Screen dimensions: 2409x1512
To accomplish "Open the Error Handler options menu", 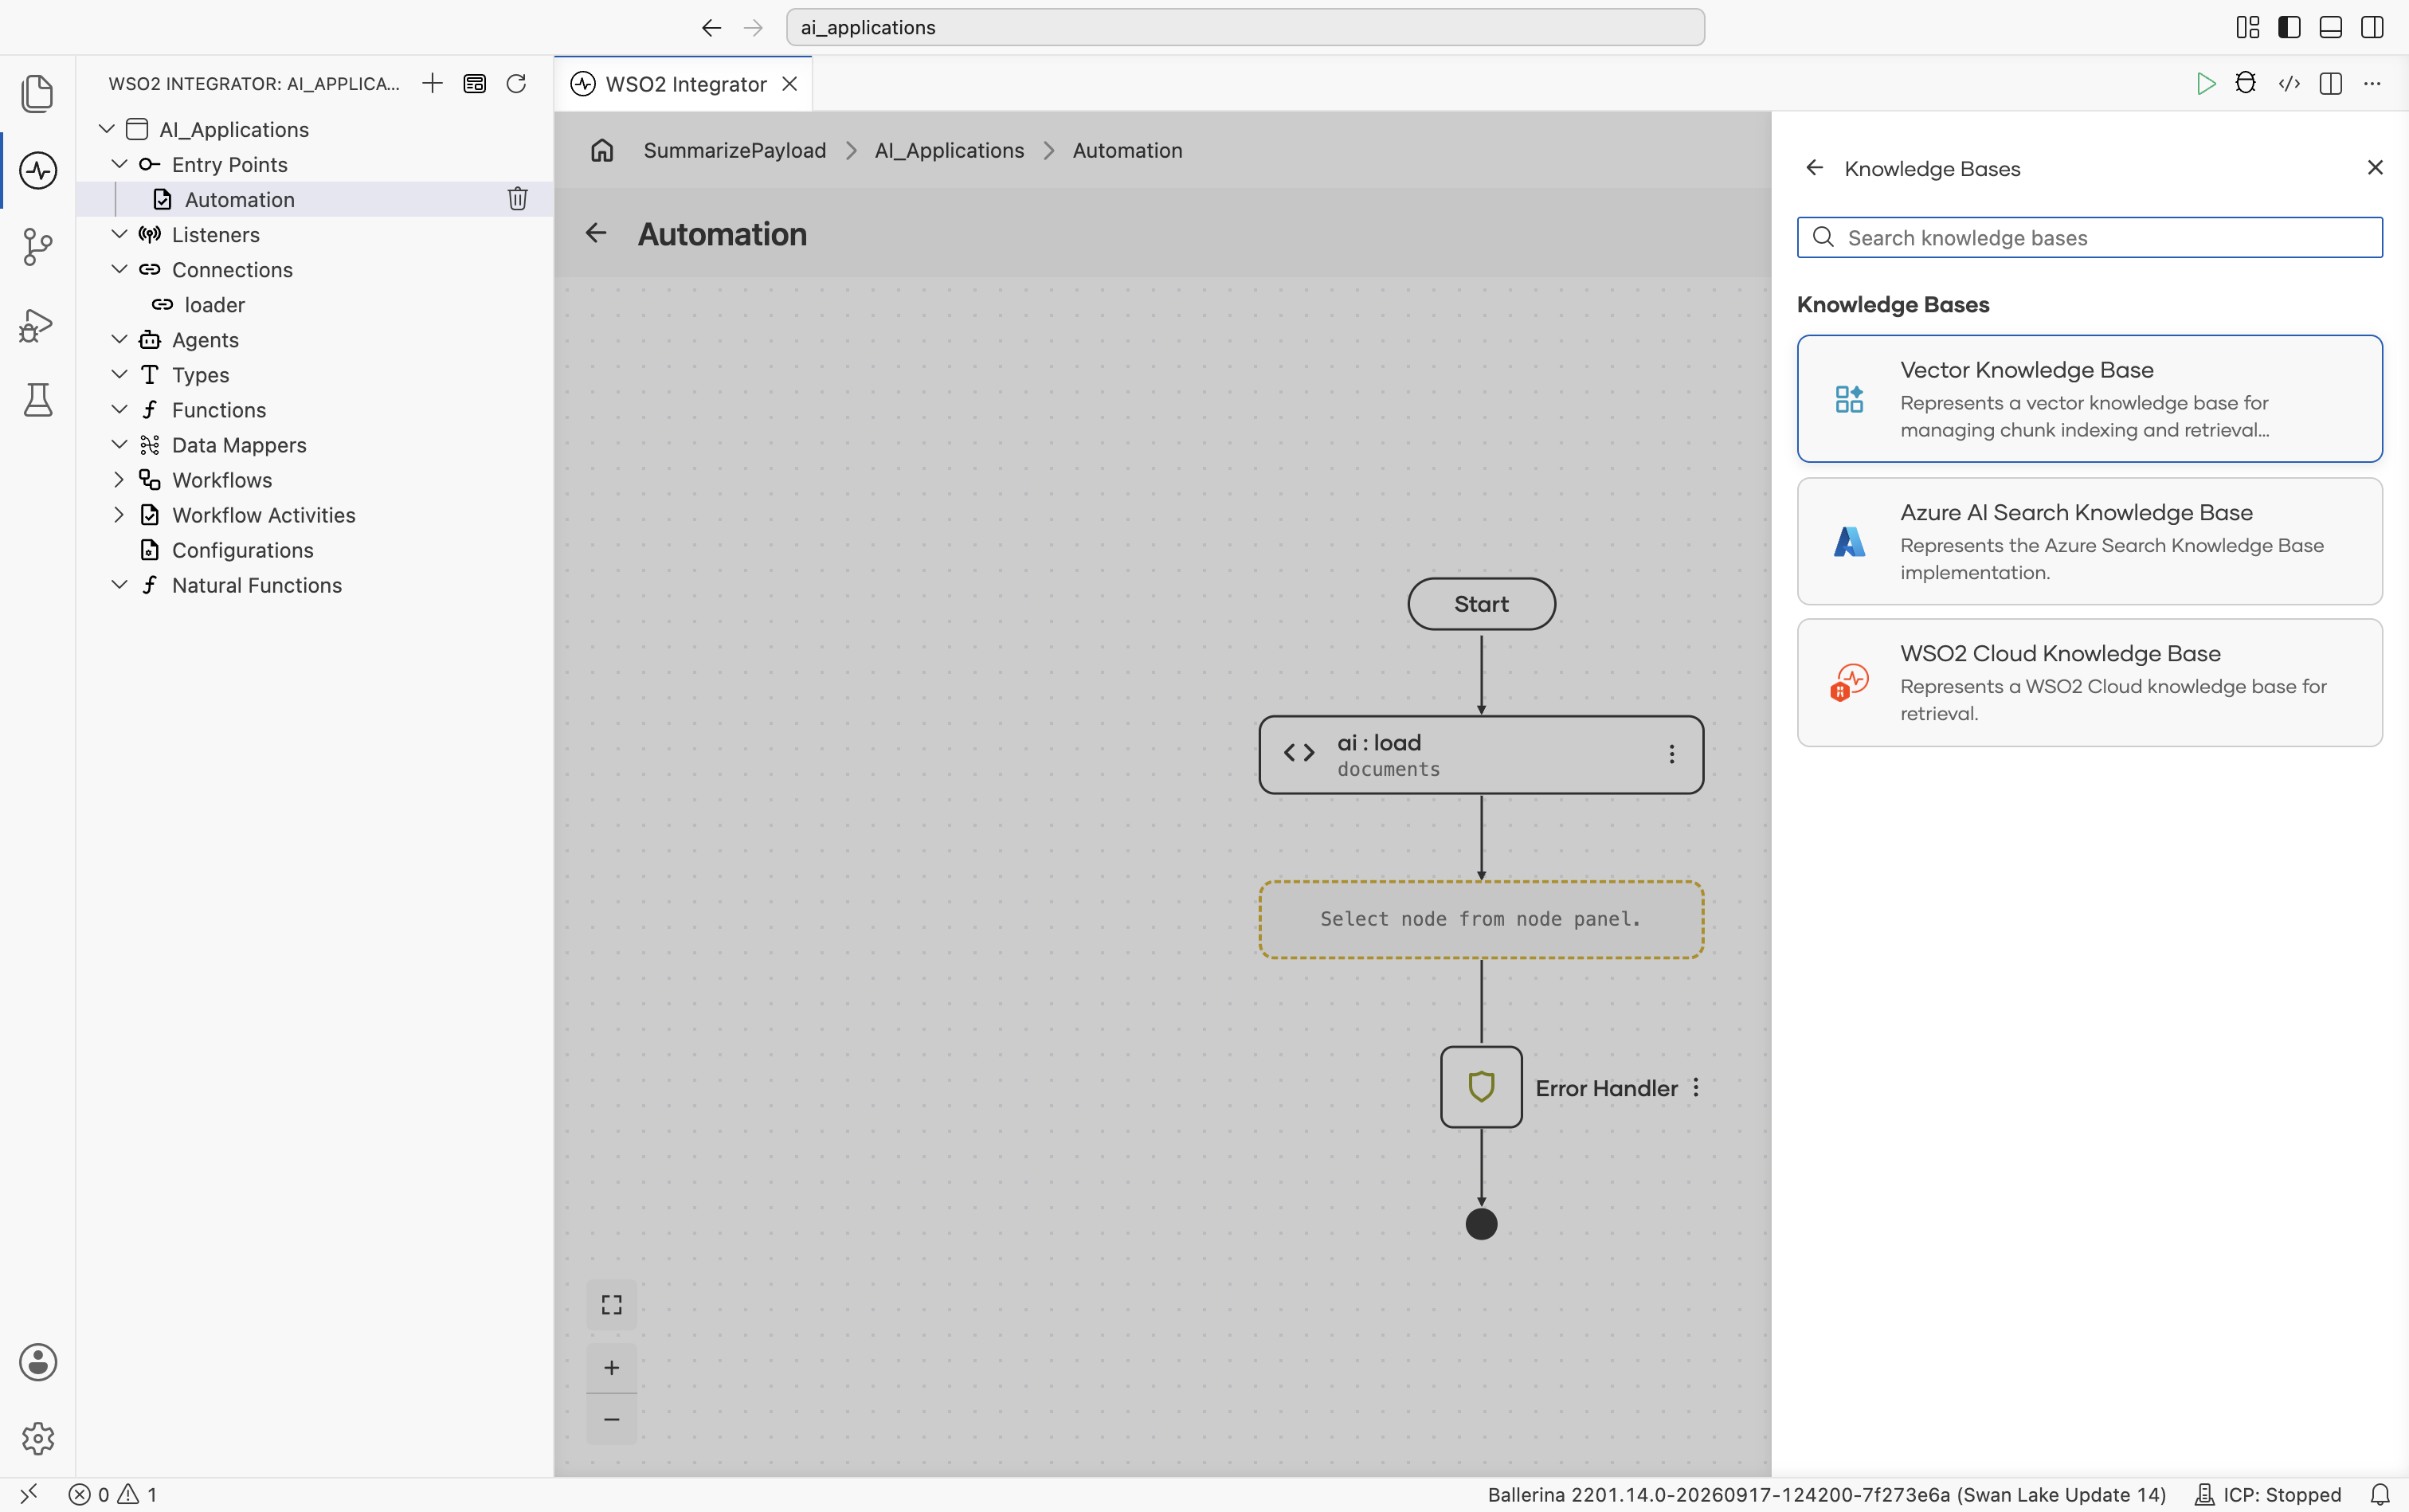I will (x=1696, y=1088).
